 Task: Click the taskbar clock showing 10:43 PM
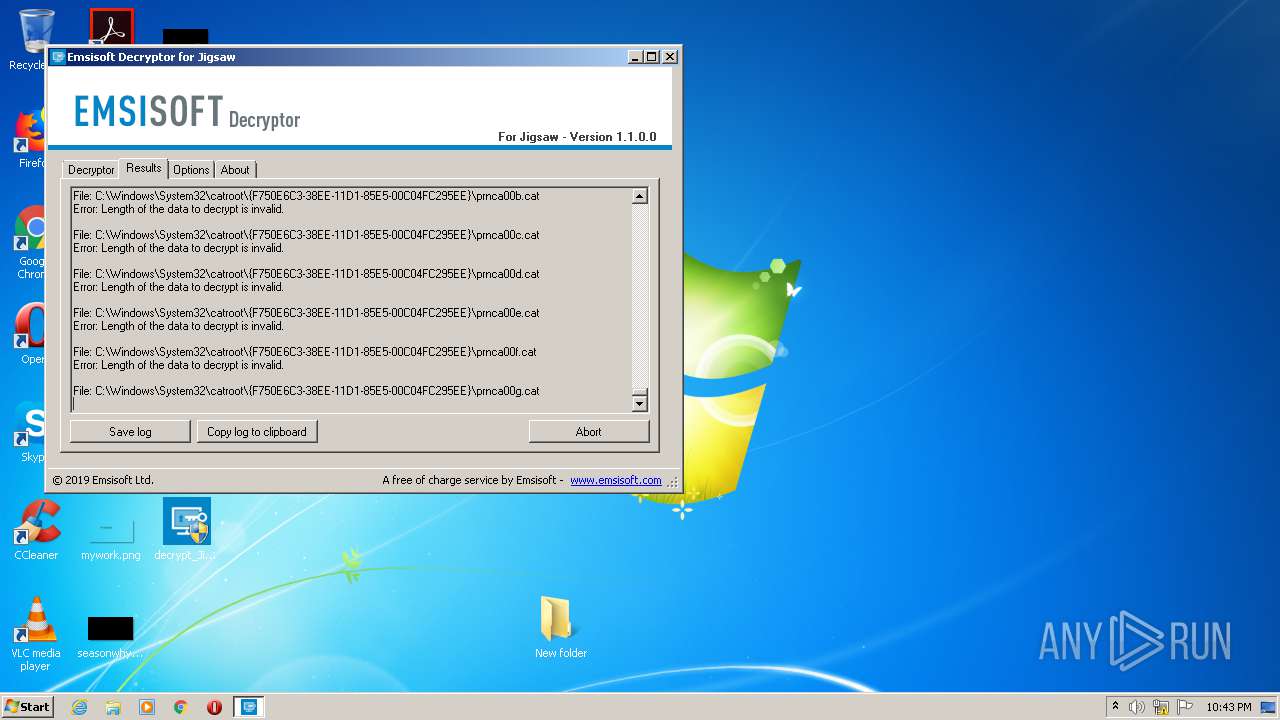[x=1228, y=707]
